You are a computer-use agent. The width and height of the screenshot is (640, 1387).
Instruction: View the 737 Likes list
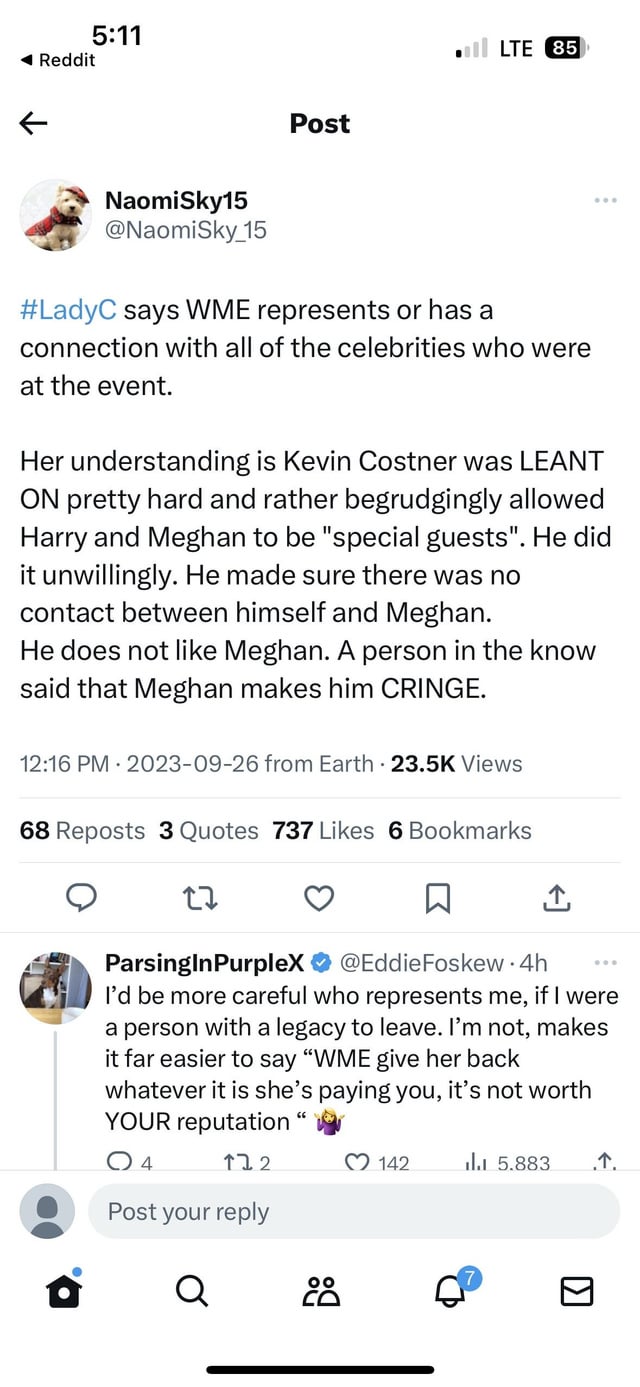[322, 830]
